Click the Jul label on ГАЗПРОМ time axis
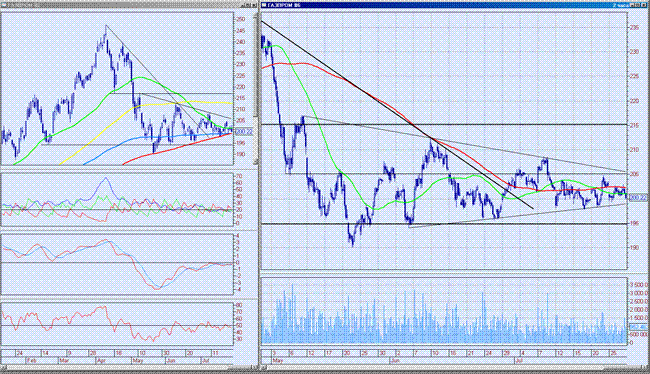 point(519,361)
